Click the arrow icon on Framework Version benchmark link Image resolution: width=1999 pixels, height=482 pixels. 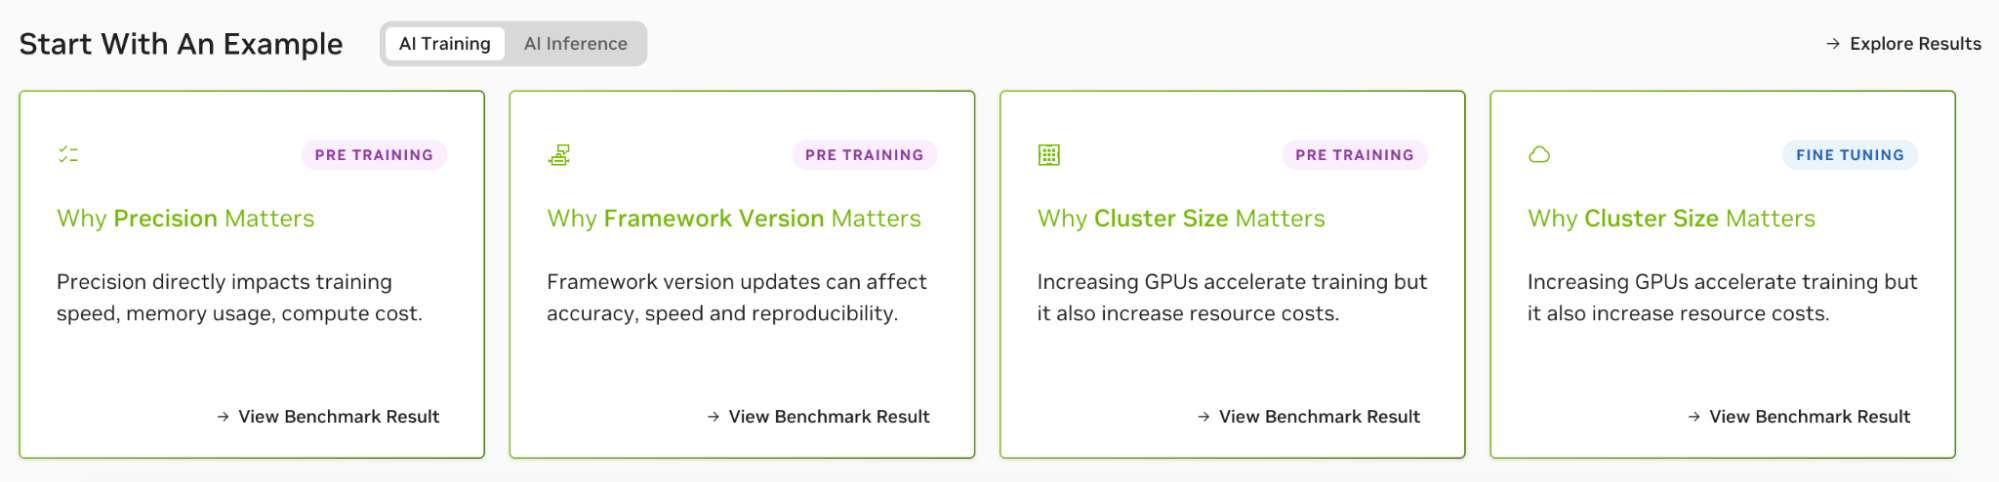[x=713, y=417]
